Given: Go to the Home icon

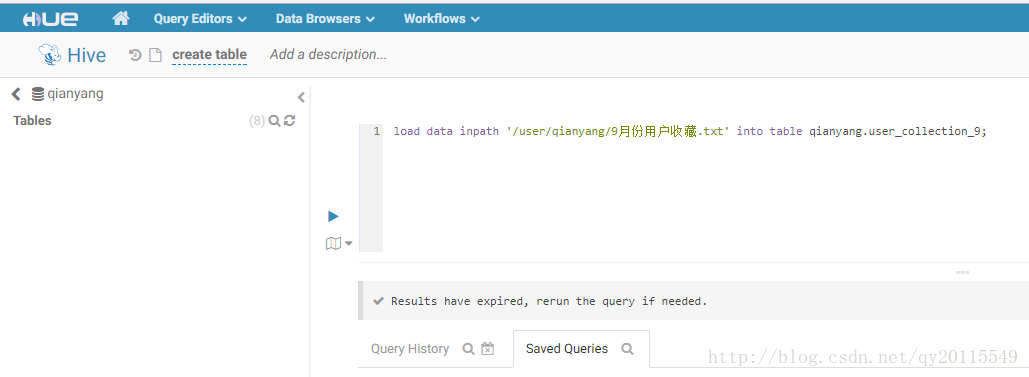Looking at the screenshot, I should pos(121,18).
